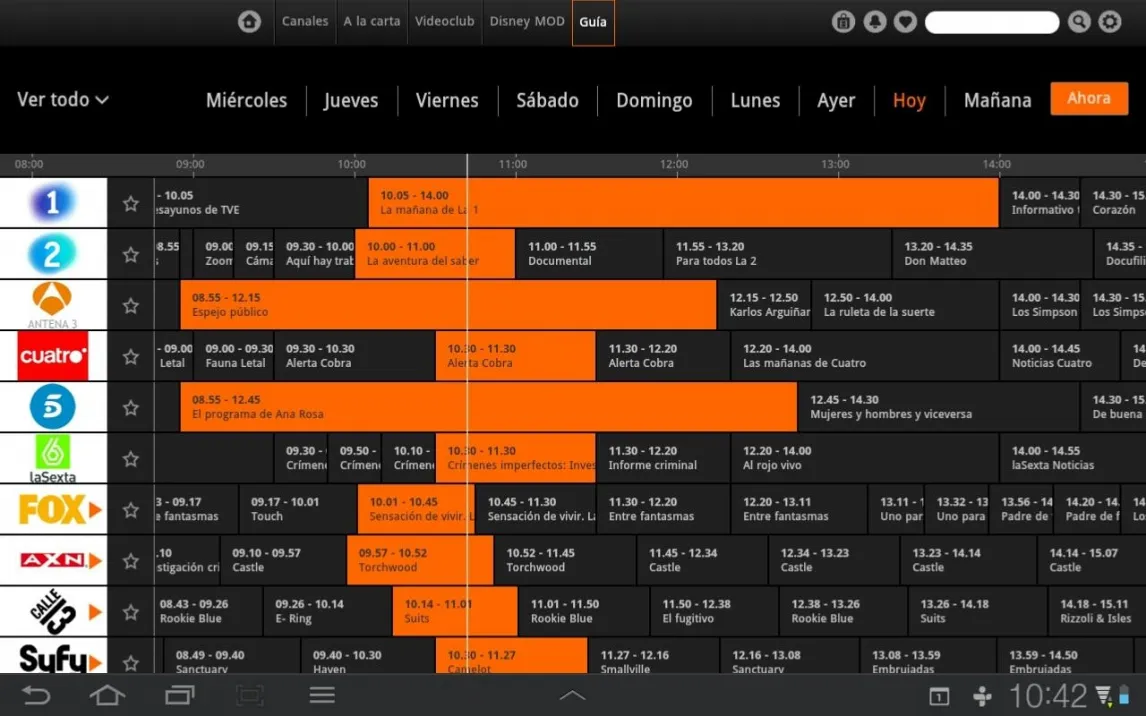
Task: Open the shopping bag purchases icon
Action: pos(843,22)
